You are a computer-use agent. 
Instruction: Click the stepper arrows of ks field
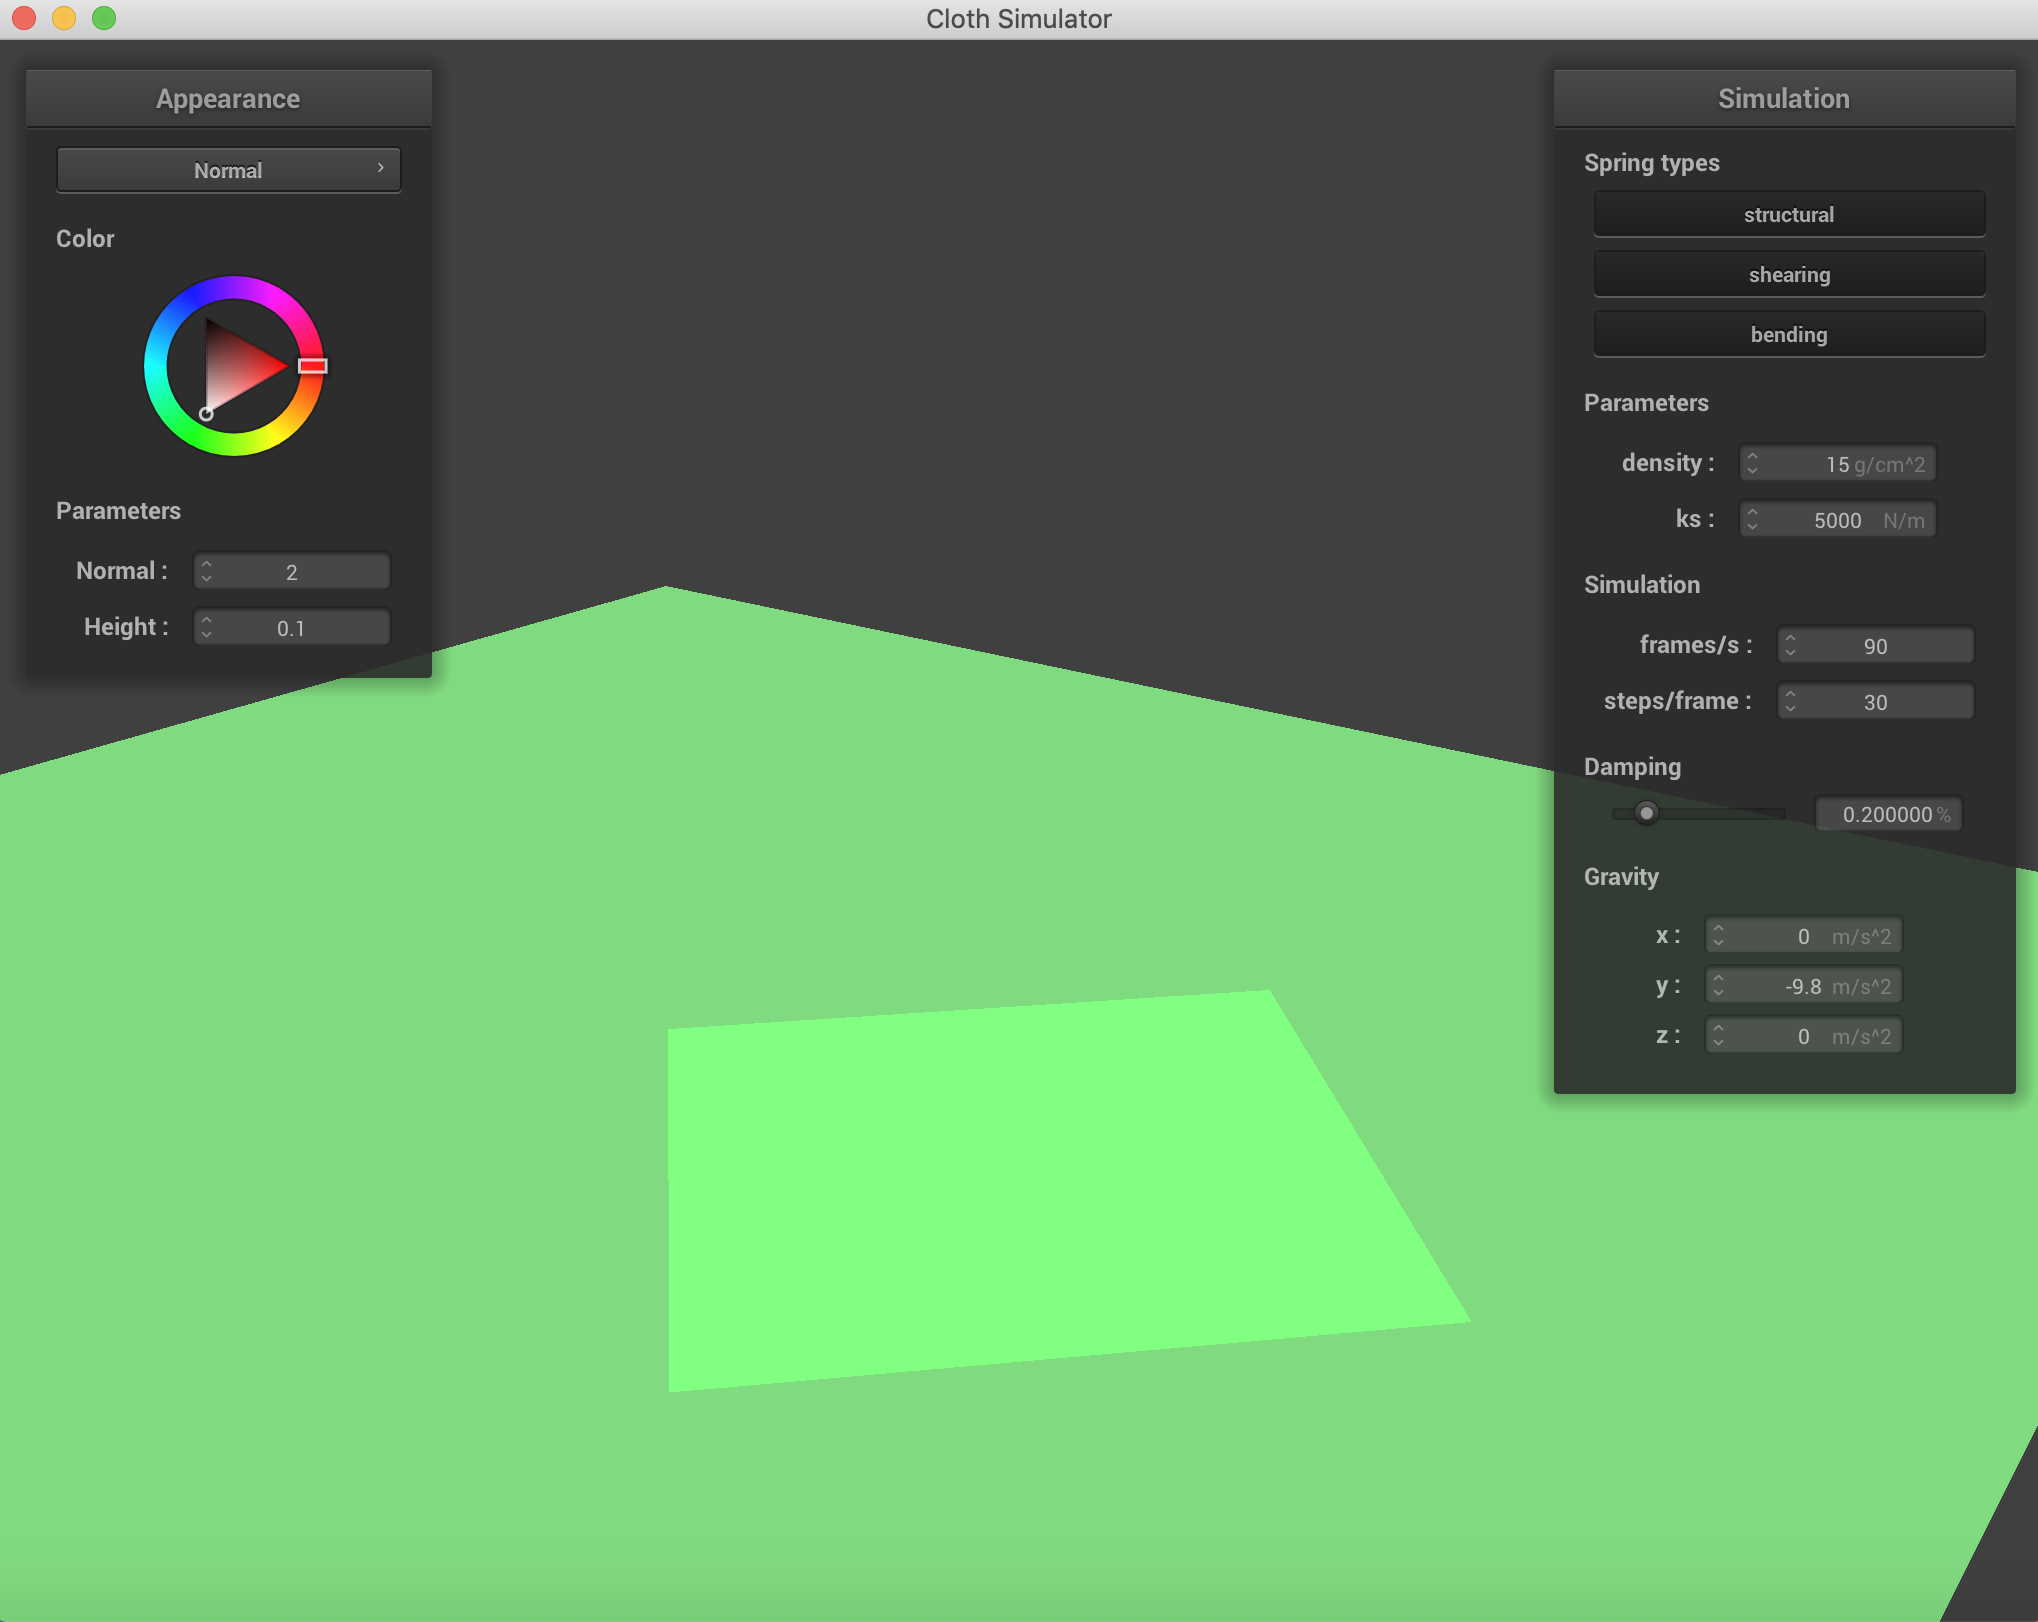(1752, 519)
